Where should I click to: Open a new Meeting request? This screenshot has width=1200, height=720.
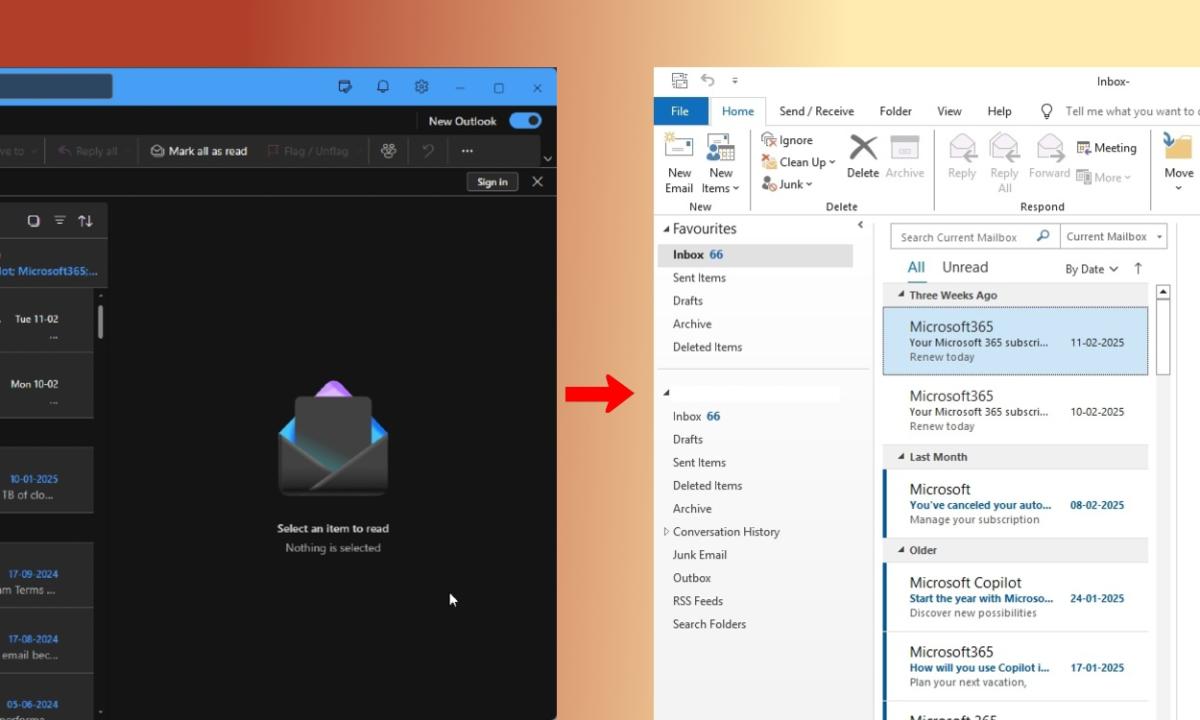click(1106, 147)
